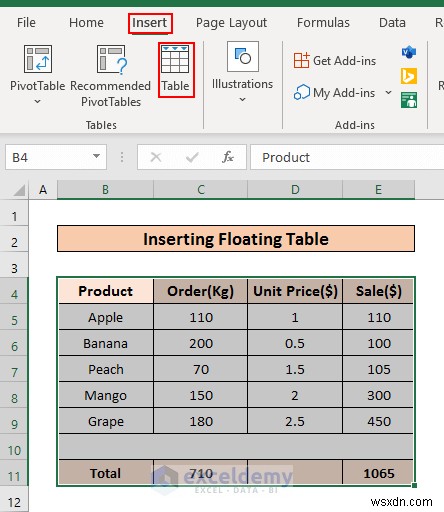Click the formula bar containing Product
444x512 pixels.
click(347, 157)
